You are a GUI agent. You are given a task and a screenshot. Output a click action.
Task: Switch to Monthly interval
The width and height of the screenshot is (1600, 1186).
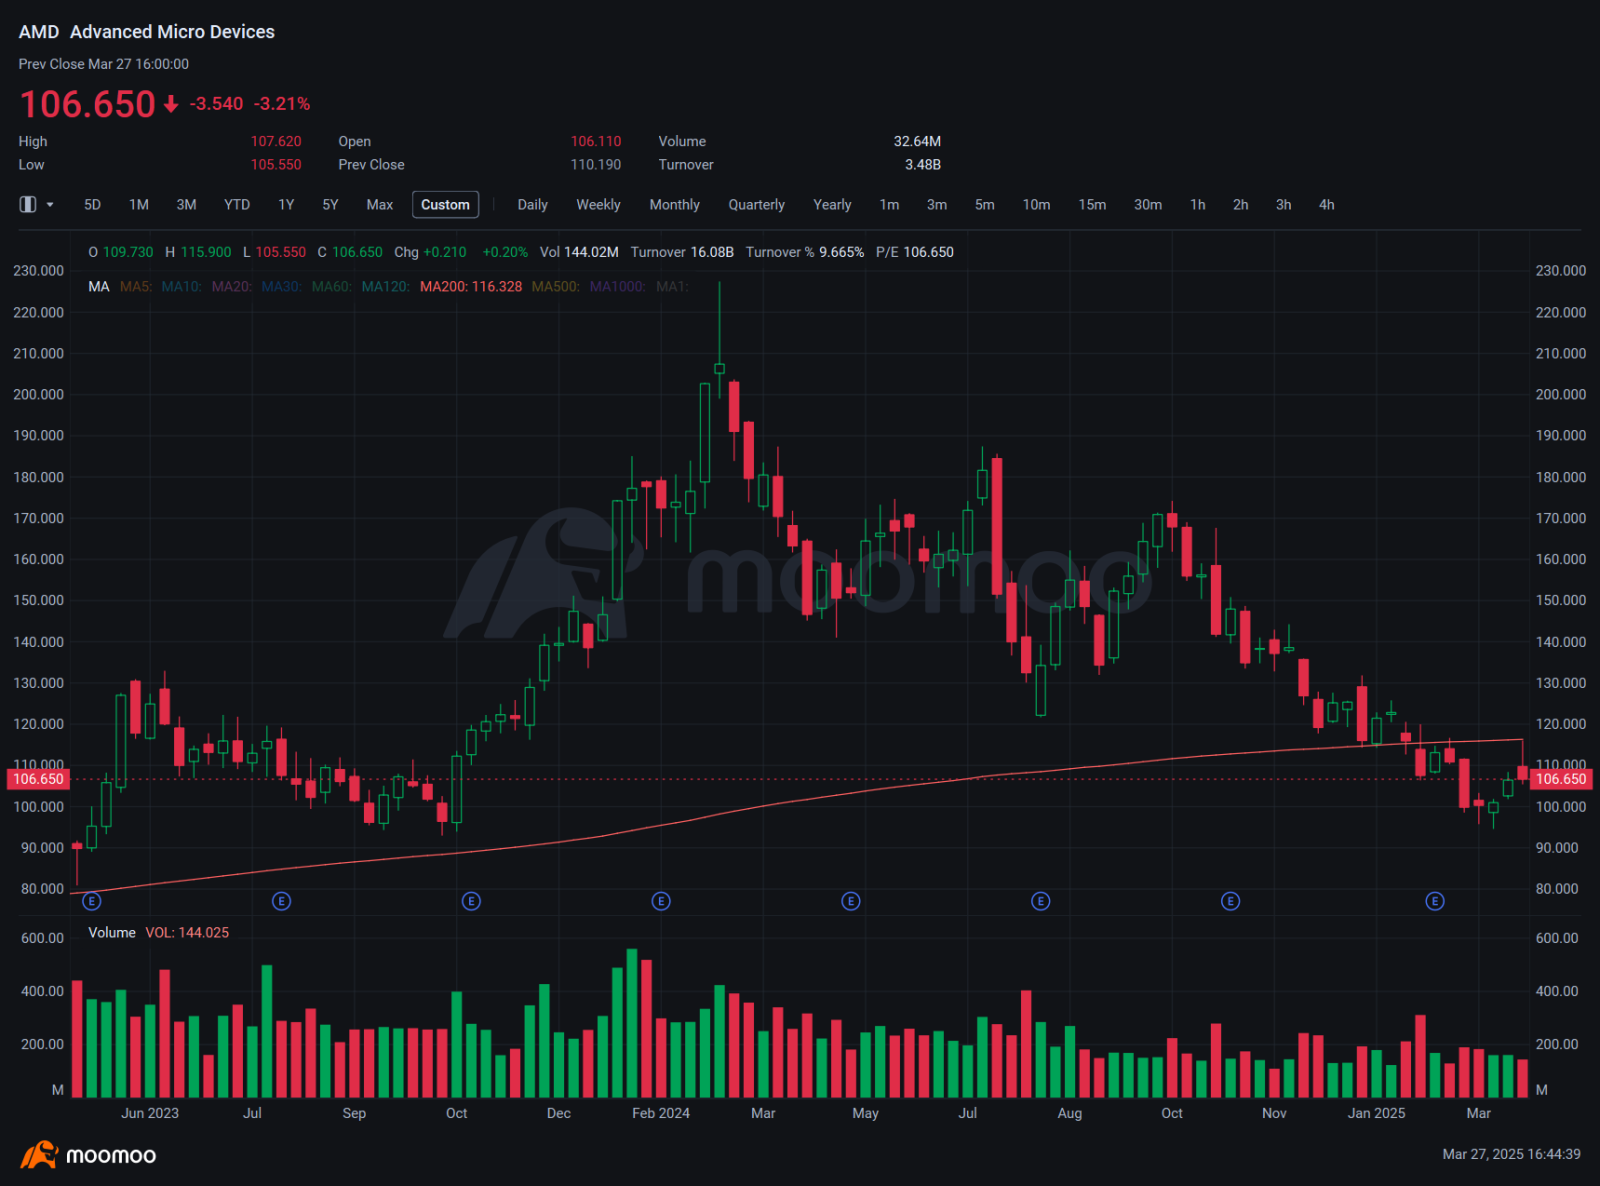pos(675,205)
